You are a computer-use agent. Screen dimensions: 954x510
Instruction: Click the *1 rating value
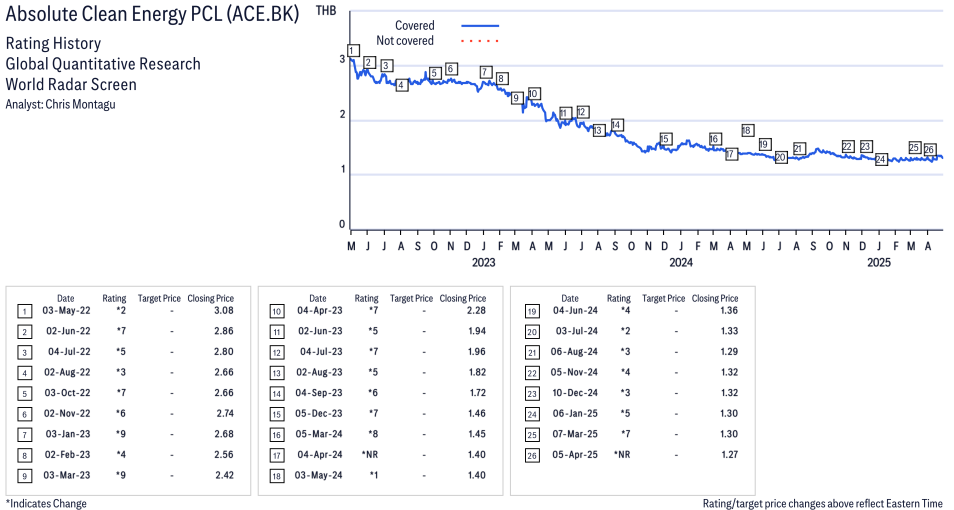point(373,475)
